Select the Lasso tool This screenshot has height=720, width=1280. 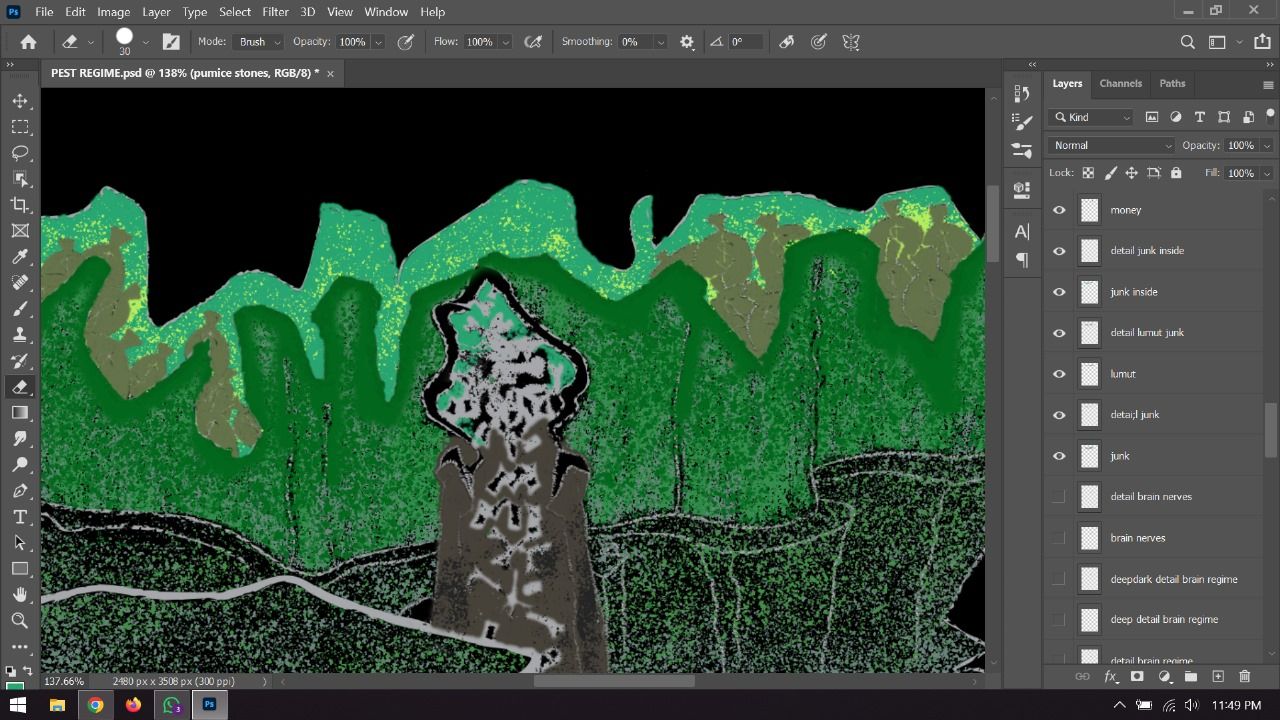[x=20, y=153]
